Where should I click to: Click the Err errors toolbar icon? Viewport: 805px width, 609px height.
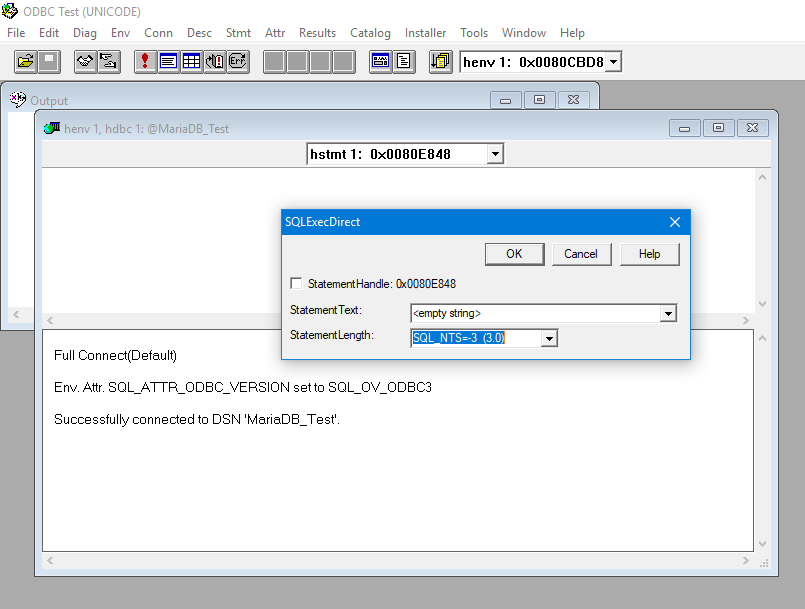tap(237, 62)
